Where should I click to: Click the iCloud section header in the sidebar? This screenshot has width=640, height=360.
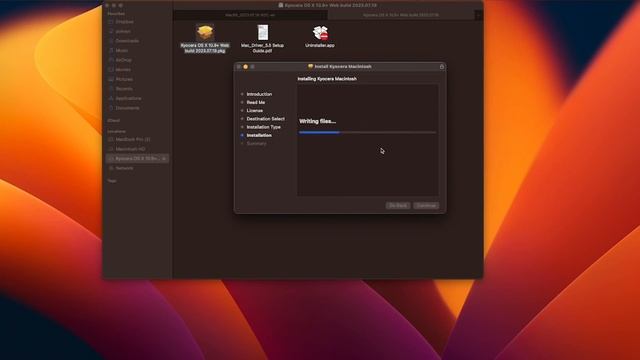tap(113, 121)
